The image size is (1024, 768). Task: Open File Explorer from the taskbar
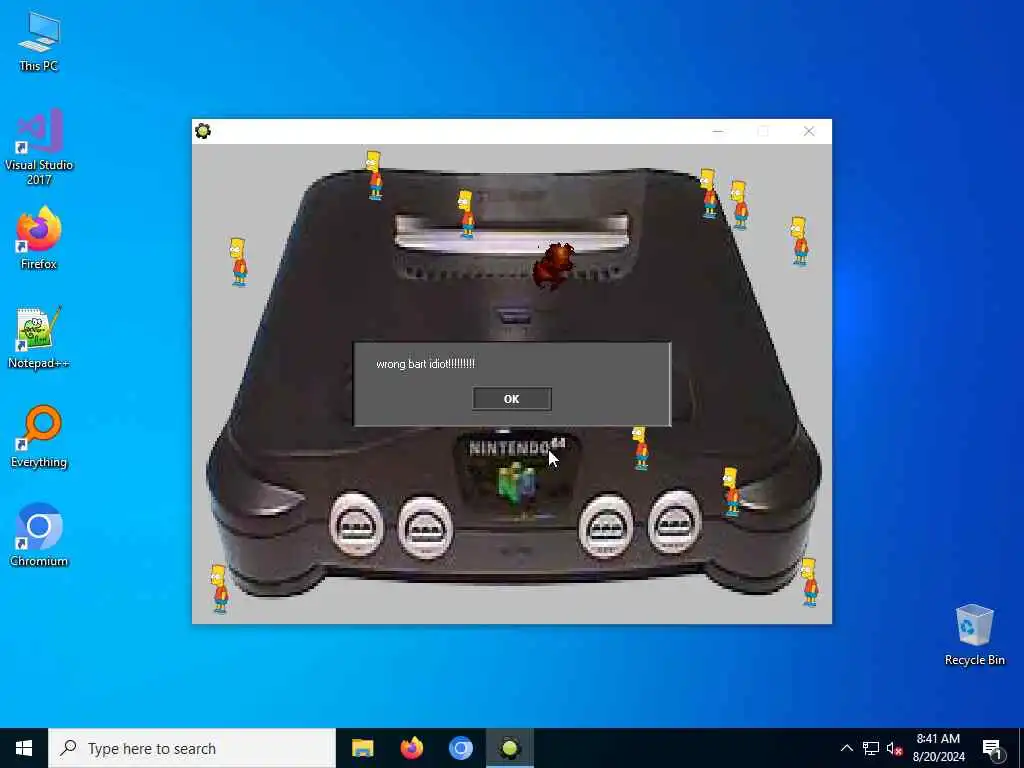tap(362, 748)
